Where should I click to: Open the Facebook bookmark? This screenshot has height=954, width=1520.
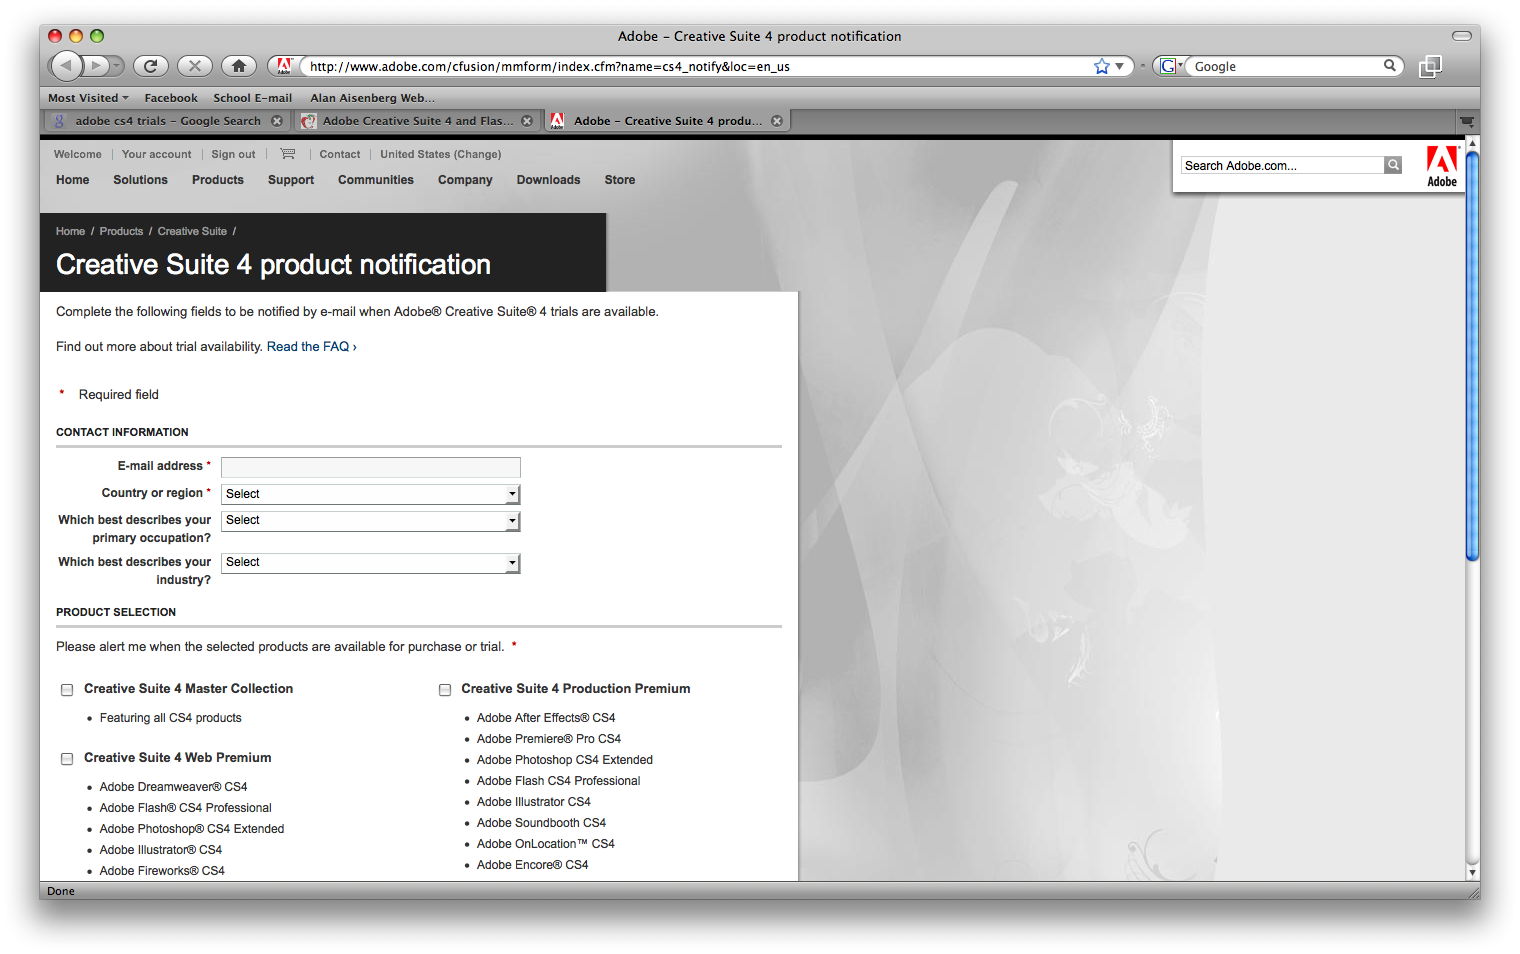(171, 98)
